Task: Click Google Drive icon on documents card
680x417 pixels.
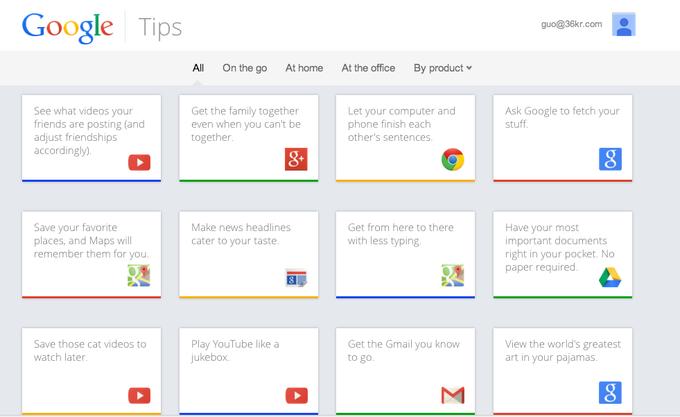Action: pos(610,277)
